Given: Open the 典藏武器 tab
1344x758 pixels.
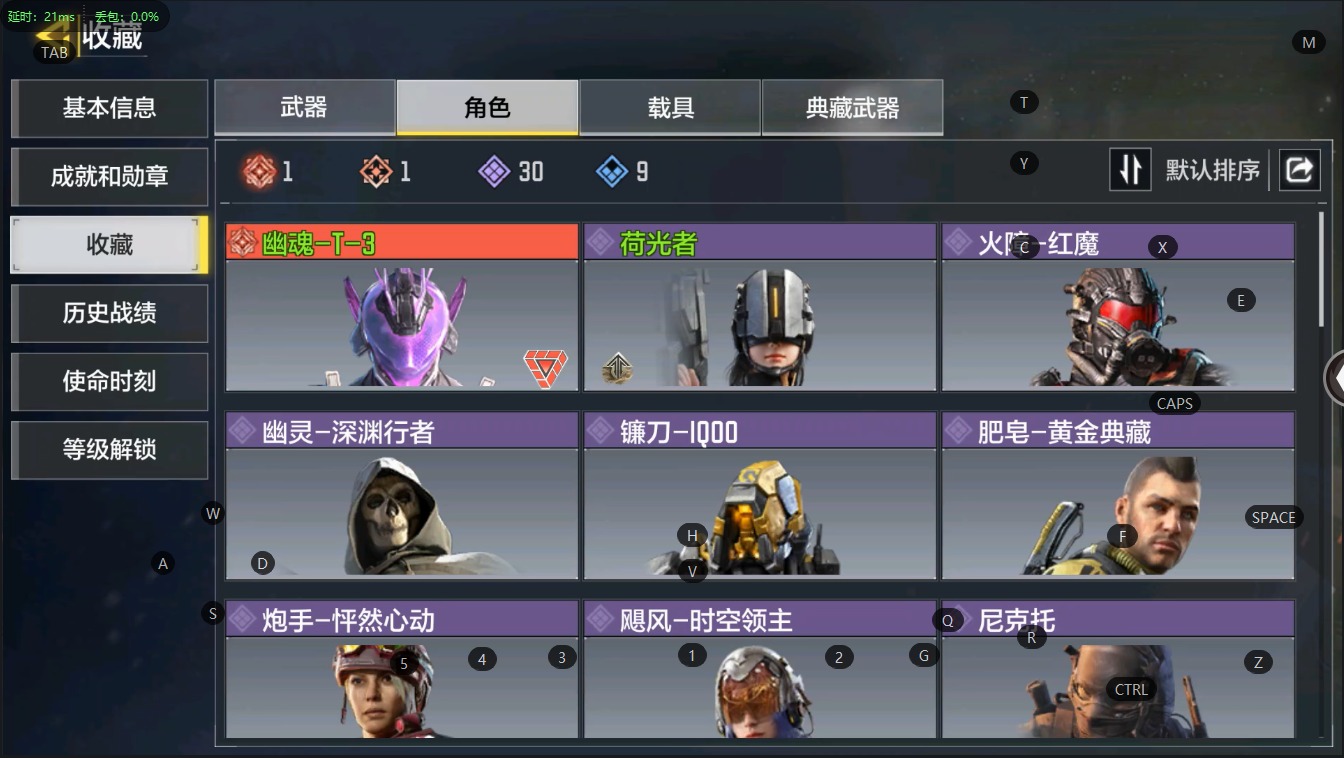Looking at the screenshot, I should click(x=852, y=108).
